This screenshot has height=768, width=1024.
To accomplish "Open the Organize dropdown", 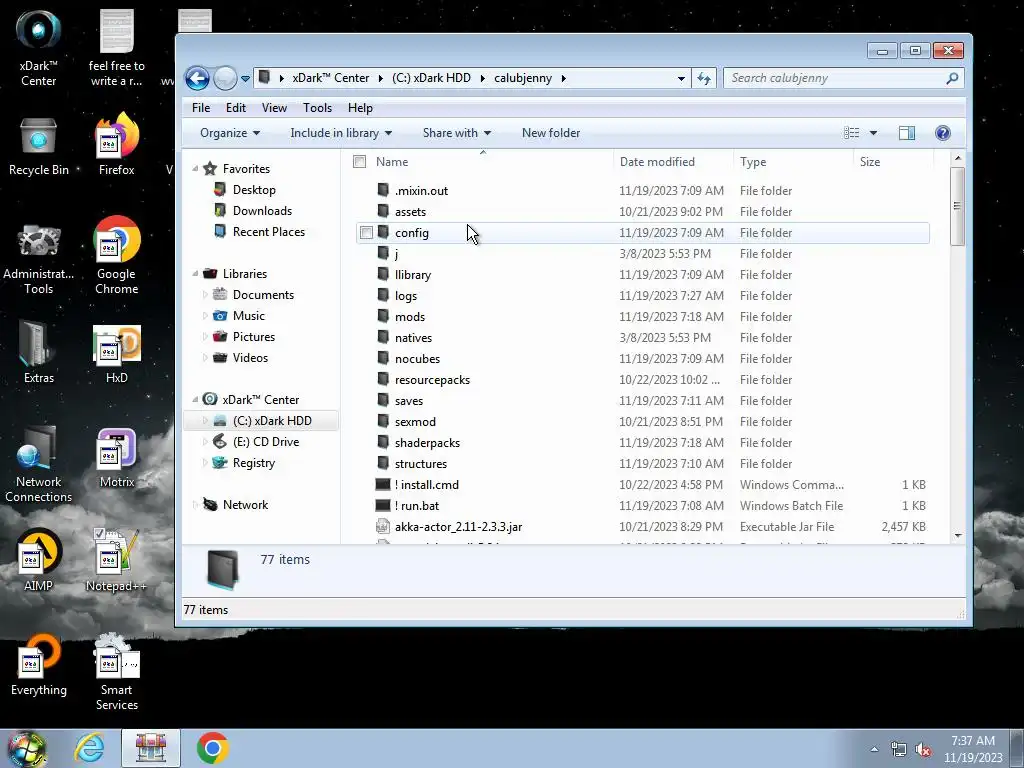I will coord(230,133).
